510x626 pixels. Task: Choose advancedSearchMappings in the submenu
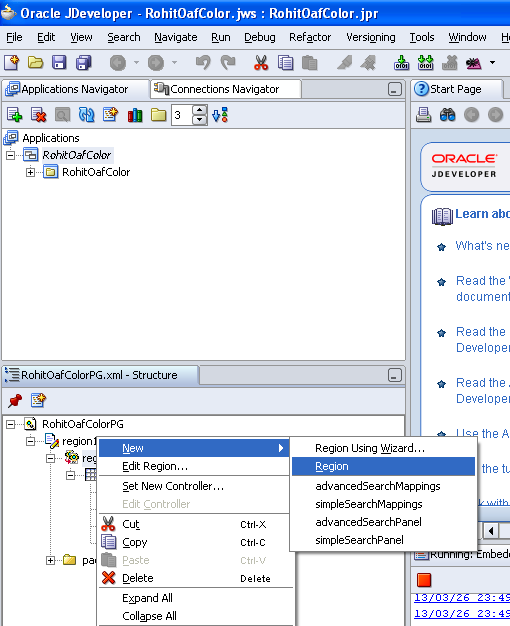(x=383, y=486)
